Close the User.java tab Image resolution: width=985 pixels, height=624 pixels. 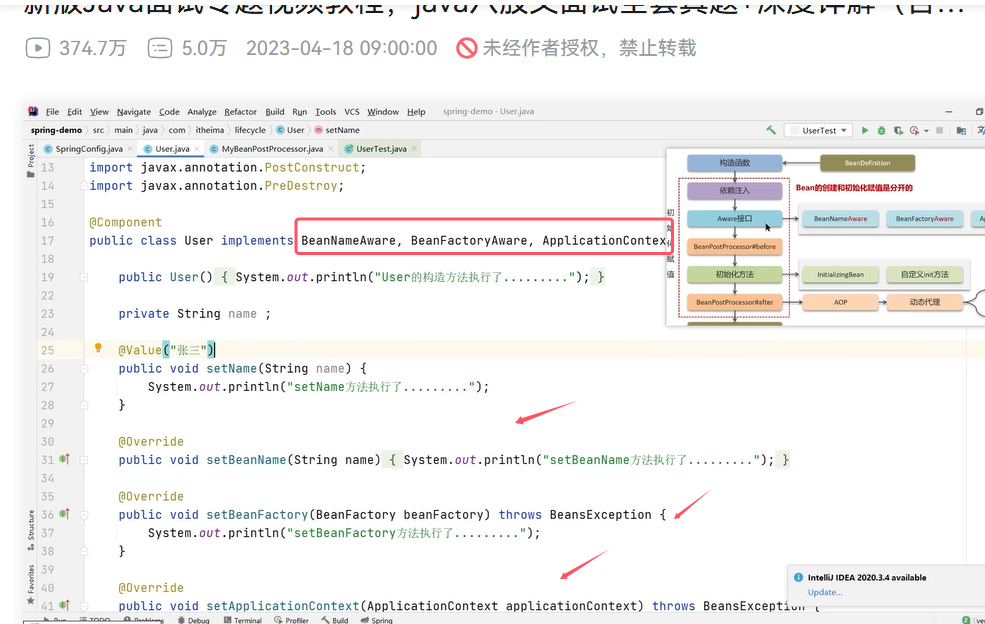[x=197, y=149]
